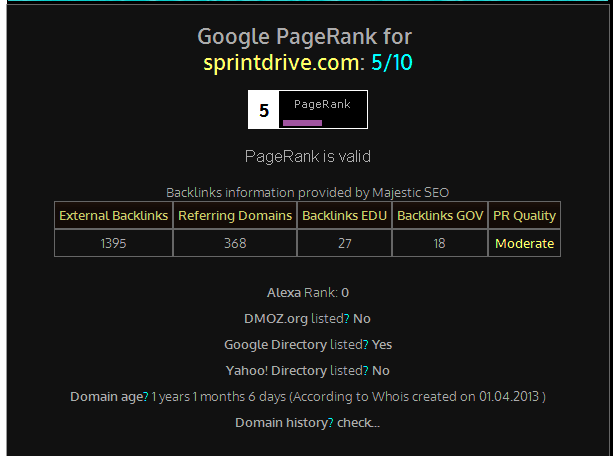613x456 pixels.
Task: Click the question mark after Yahoo! Directory listed
Action: point(366,371)
